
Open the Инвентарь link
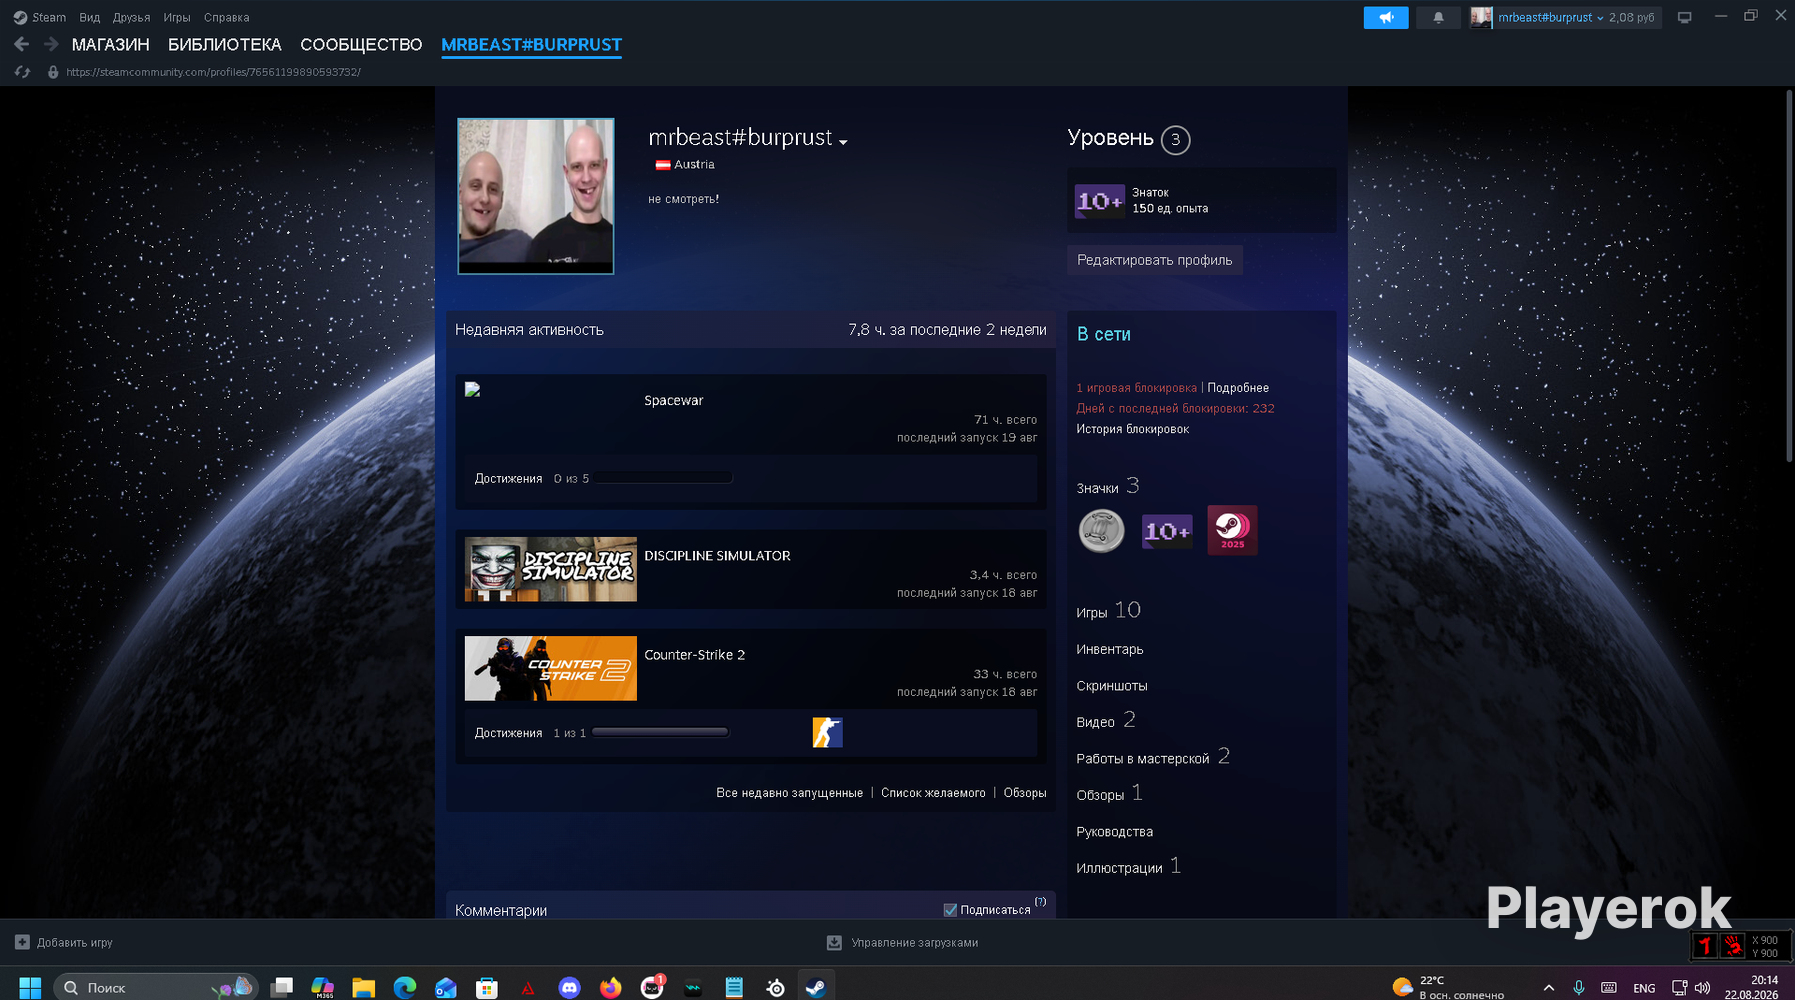(x=1110, y=649)
